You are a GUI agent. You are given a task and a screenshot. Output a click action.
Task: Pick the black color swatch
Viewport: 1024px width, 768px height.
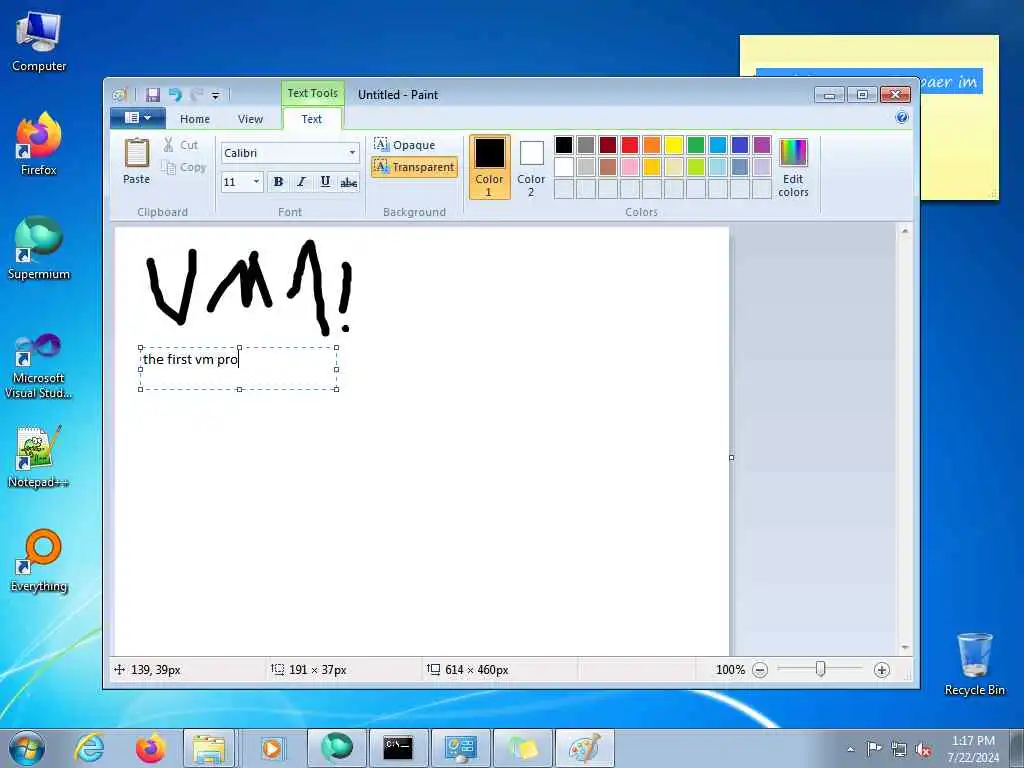click(x=564, y=144)
